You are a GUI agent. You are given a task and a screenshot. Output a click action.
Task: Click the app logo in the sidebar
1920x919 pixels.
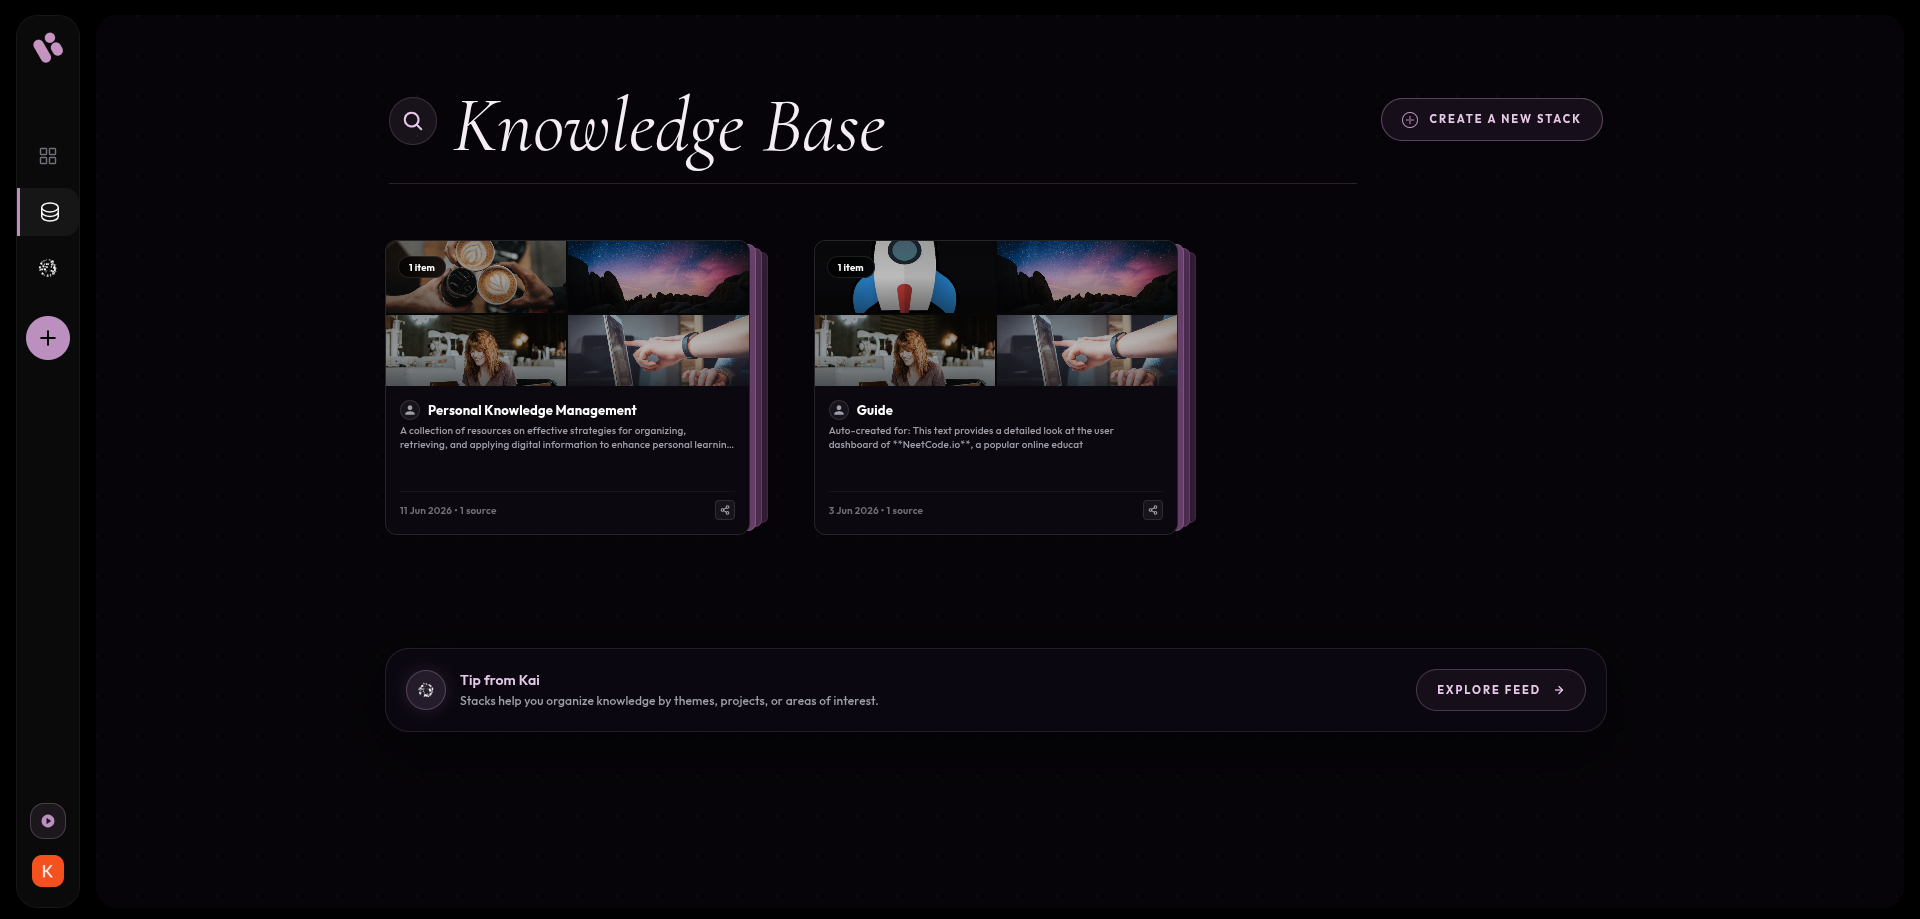(x=48, y=47)
